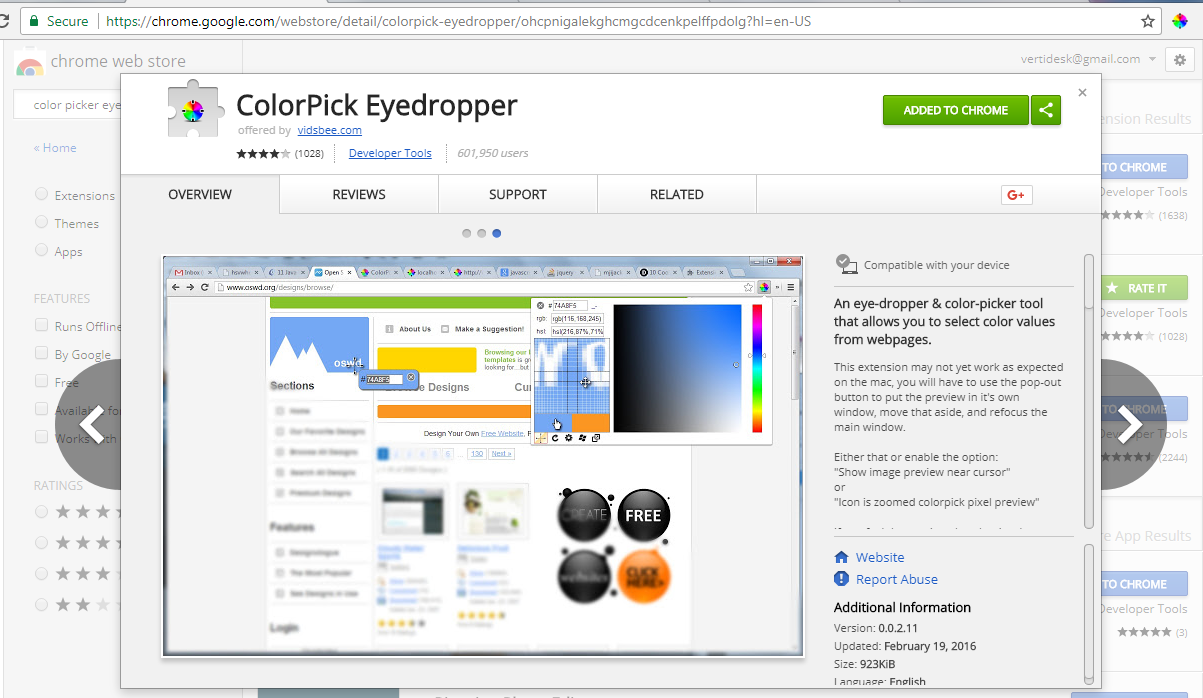Image resolution: width=1203 pixels, height=698 pixels.
Task: Click the padlock Secure icon in address bar
Action: (33, 20)
